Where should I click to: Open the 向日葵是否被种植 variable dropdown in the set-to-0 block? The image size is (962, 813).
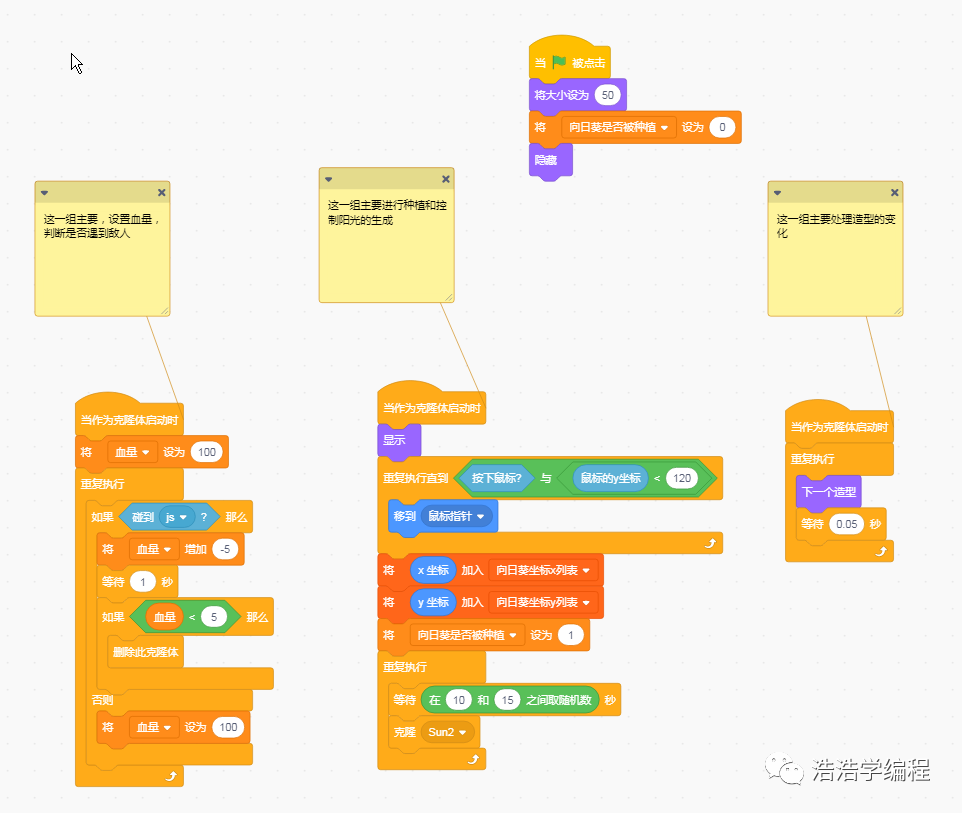(618, 127)
